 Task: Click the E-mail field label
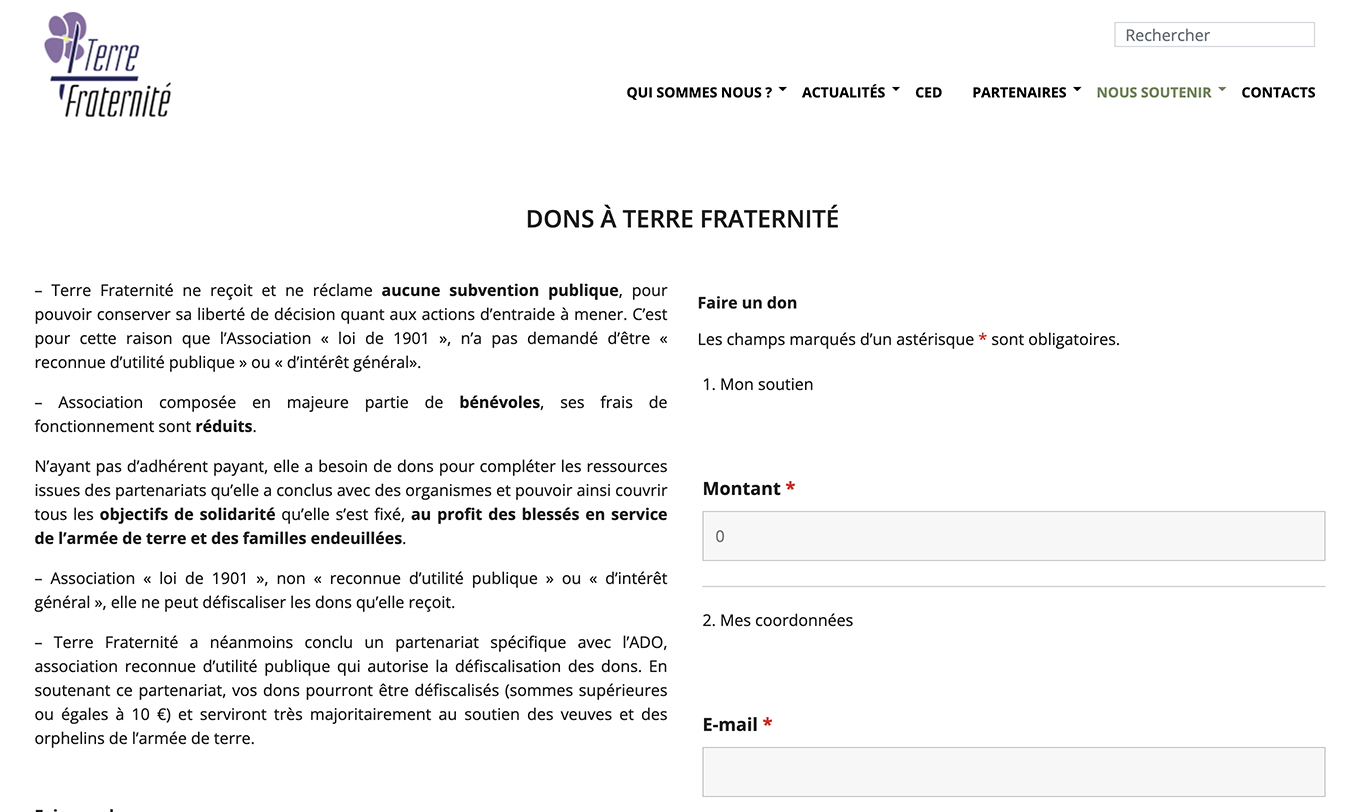(730, 725)
